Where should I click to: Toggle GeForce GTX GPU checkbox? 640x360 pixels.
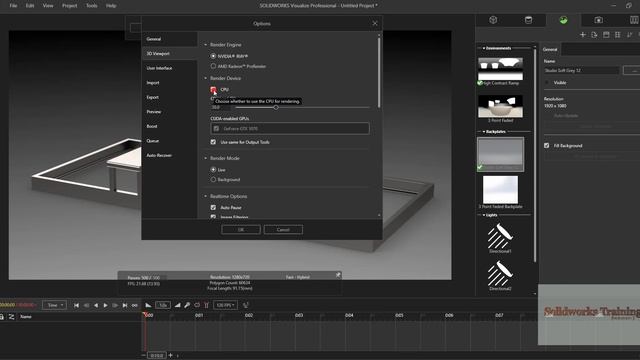[x=216, y=129]
